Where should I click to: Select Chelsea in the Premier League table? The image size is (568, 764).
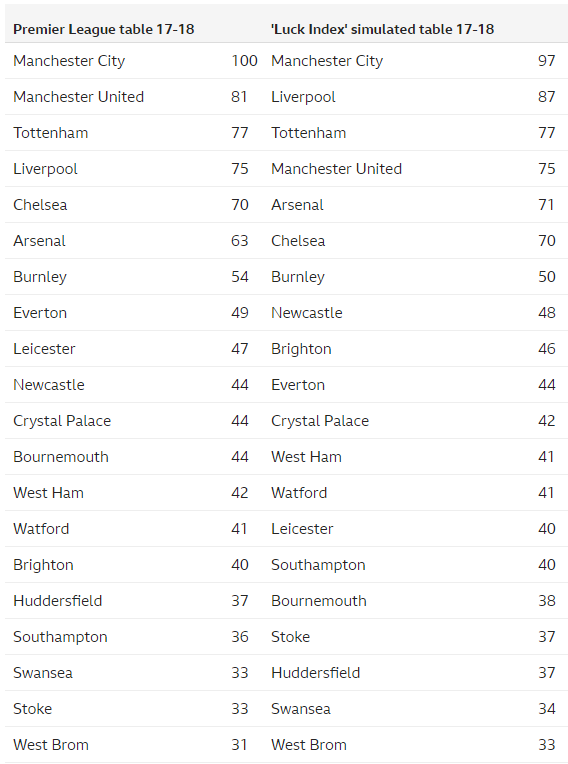pyautogui.click(x=40, y=205)
